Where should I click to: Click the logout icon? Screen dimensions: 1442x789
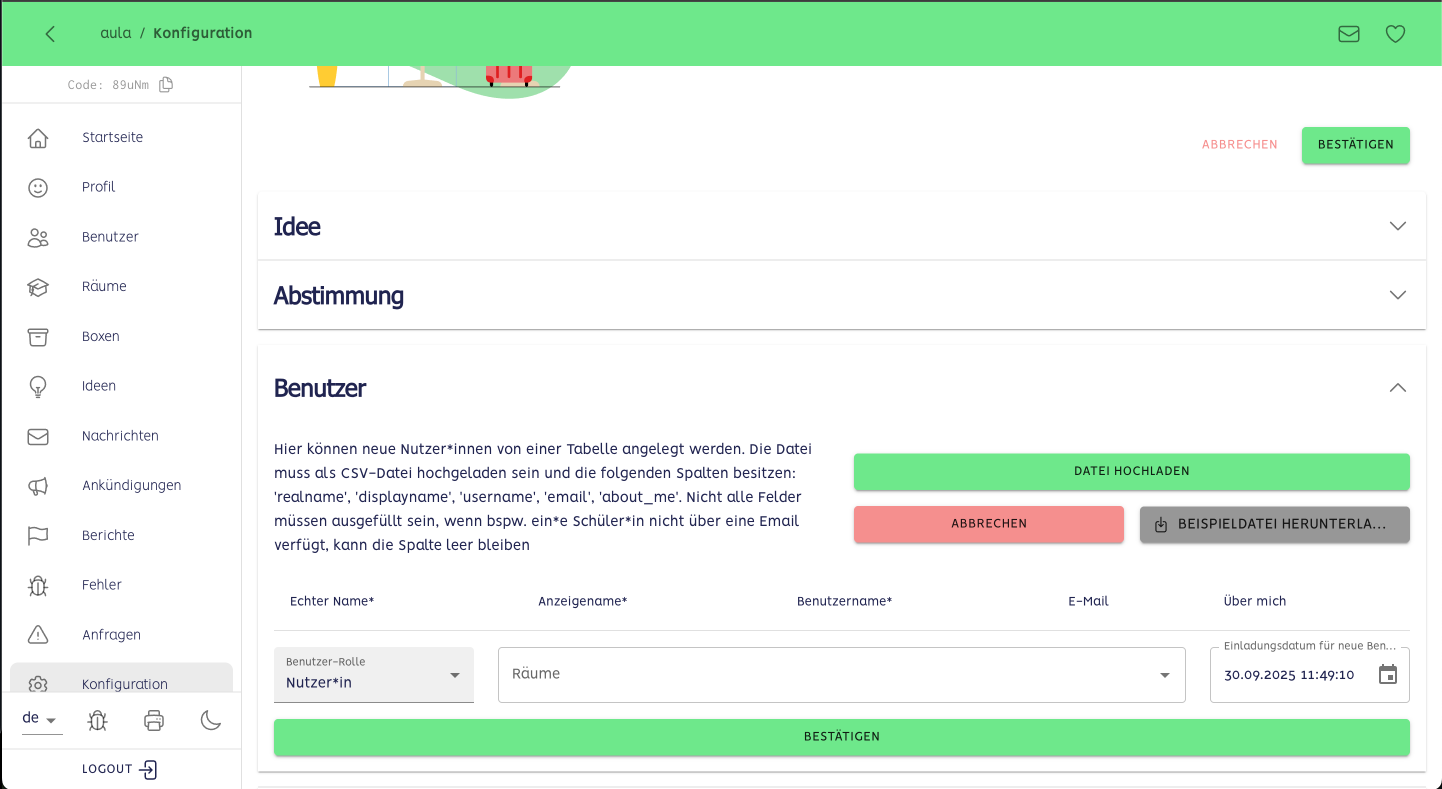point(148,769)
